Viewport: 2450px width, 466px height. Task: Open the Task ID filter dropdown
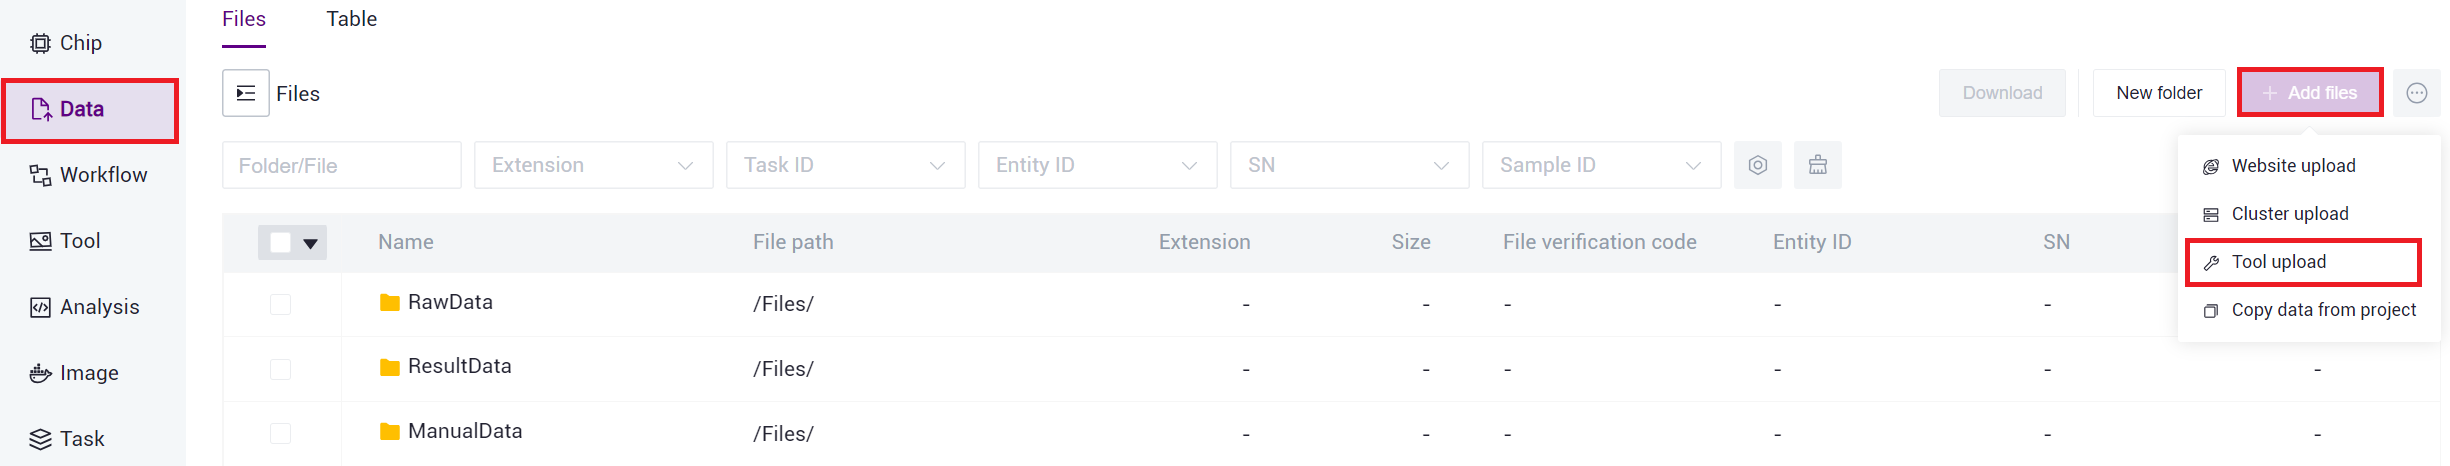click(845, 165)
